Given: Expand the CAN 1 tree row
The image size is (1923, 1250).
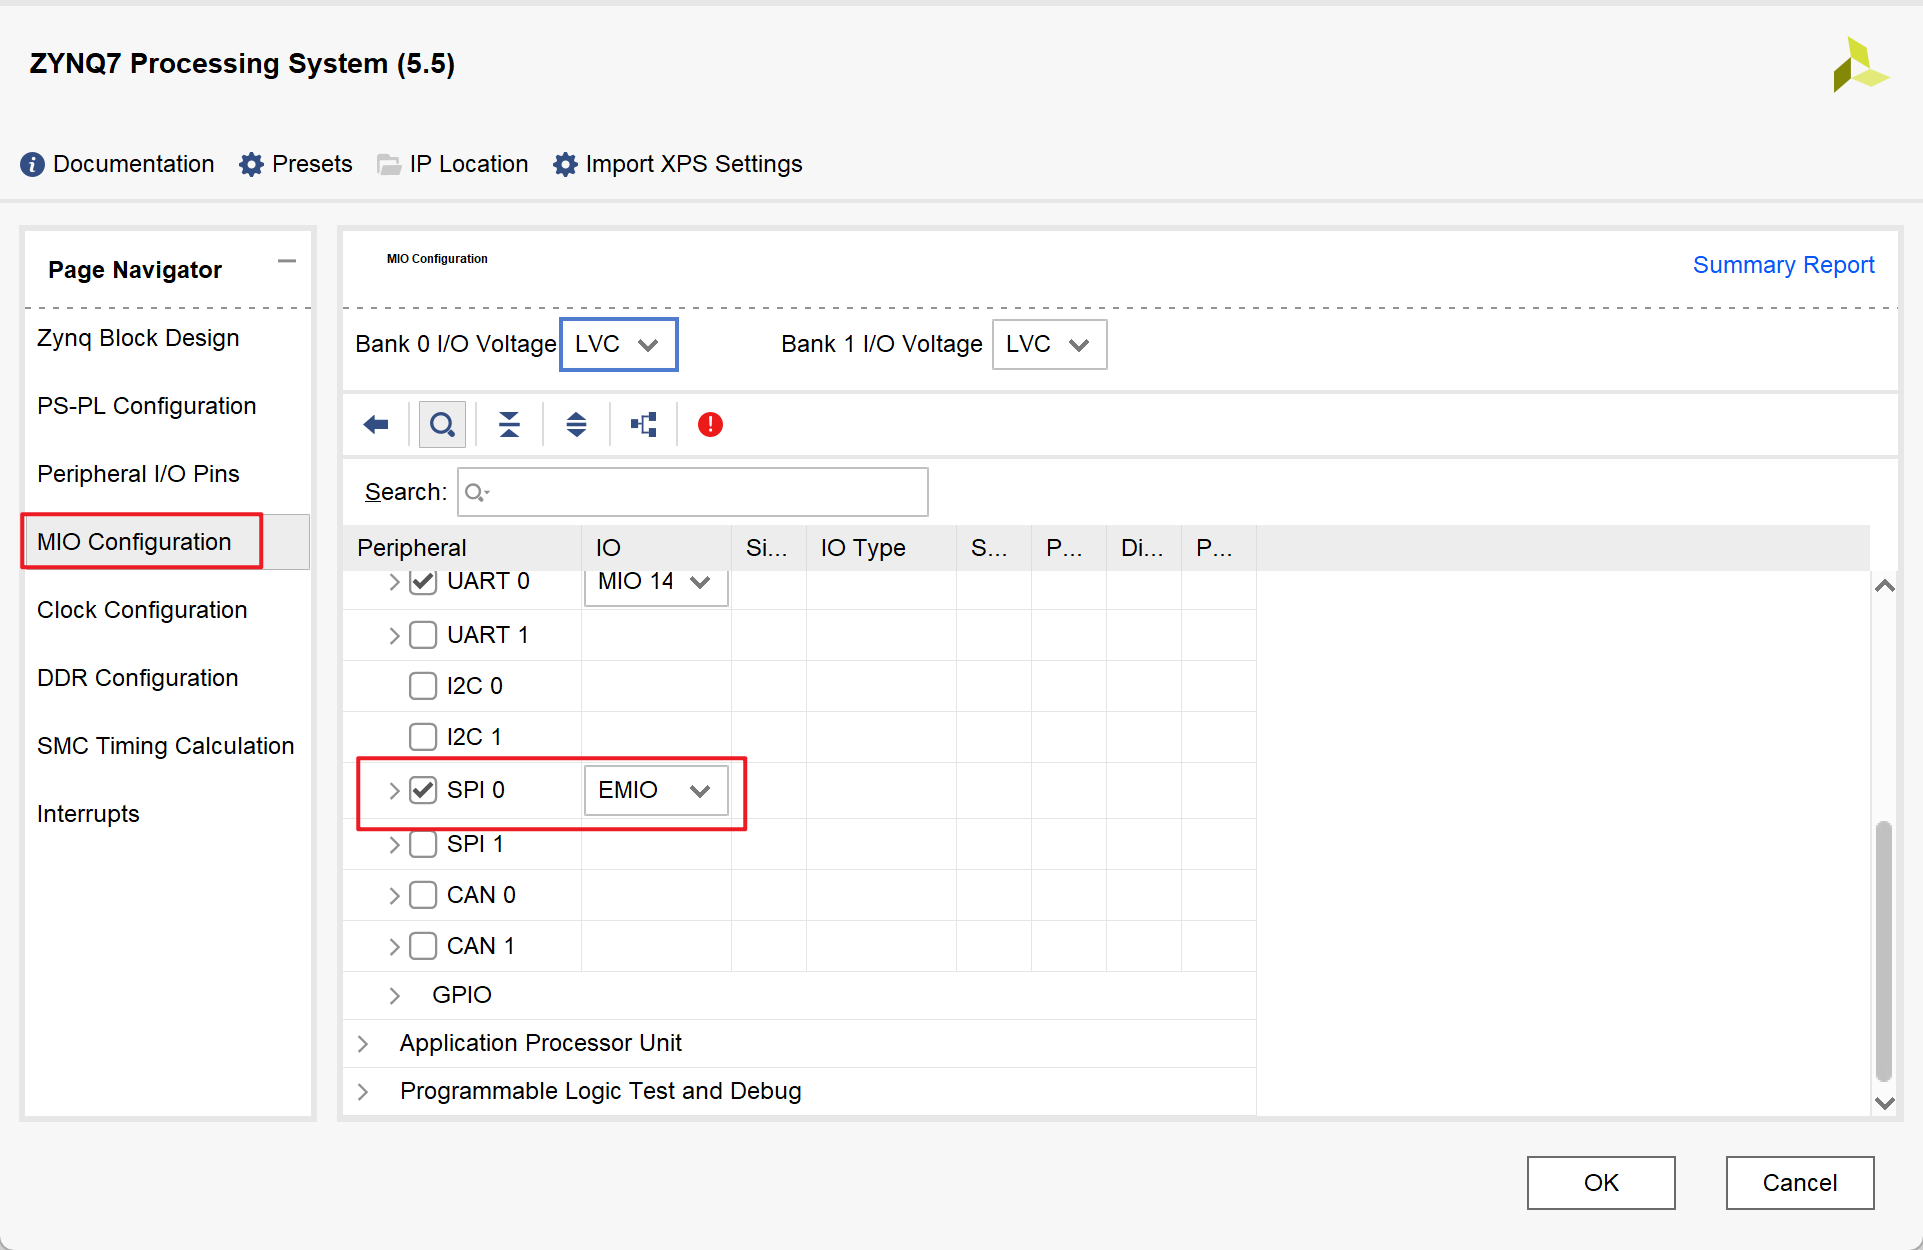Looking at the screenshot, I should (x=394, y=946).
